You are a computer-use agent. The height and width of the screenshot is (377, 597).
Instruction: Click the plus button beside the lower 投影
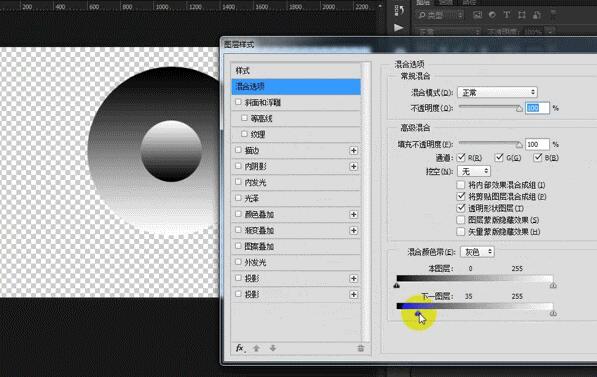point(353,294)
